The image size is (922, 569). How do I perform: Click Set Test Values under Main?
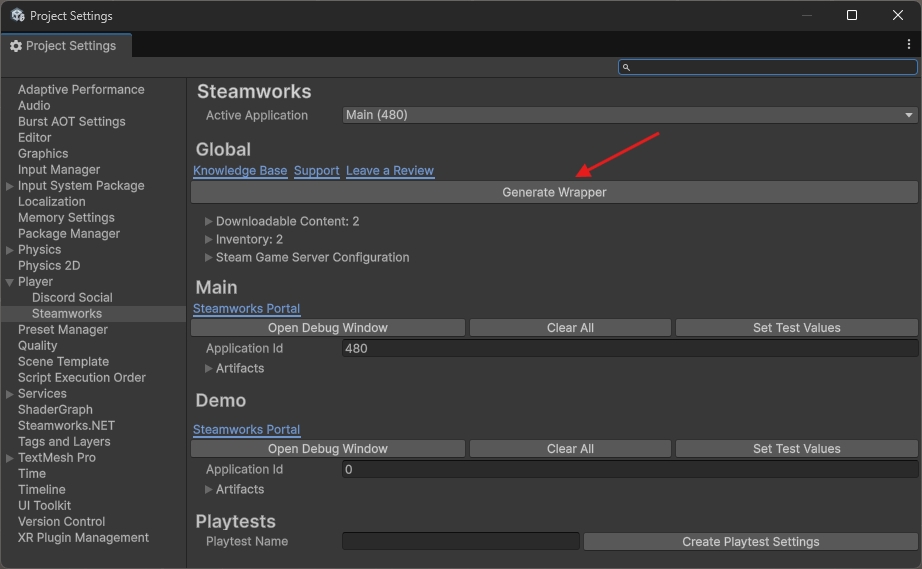click(x=796, y=328)
